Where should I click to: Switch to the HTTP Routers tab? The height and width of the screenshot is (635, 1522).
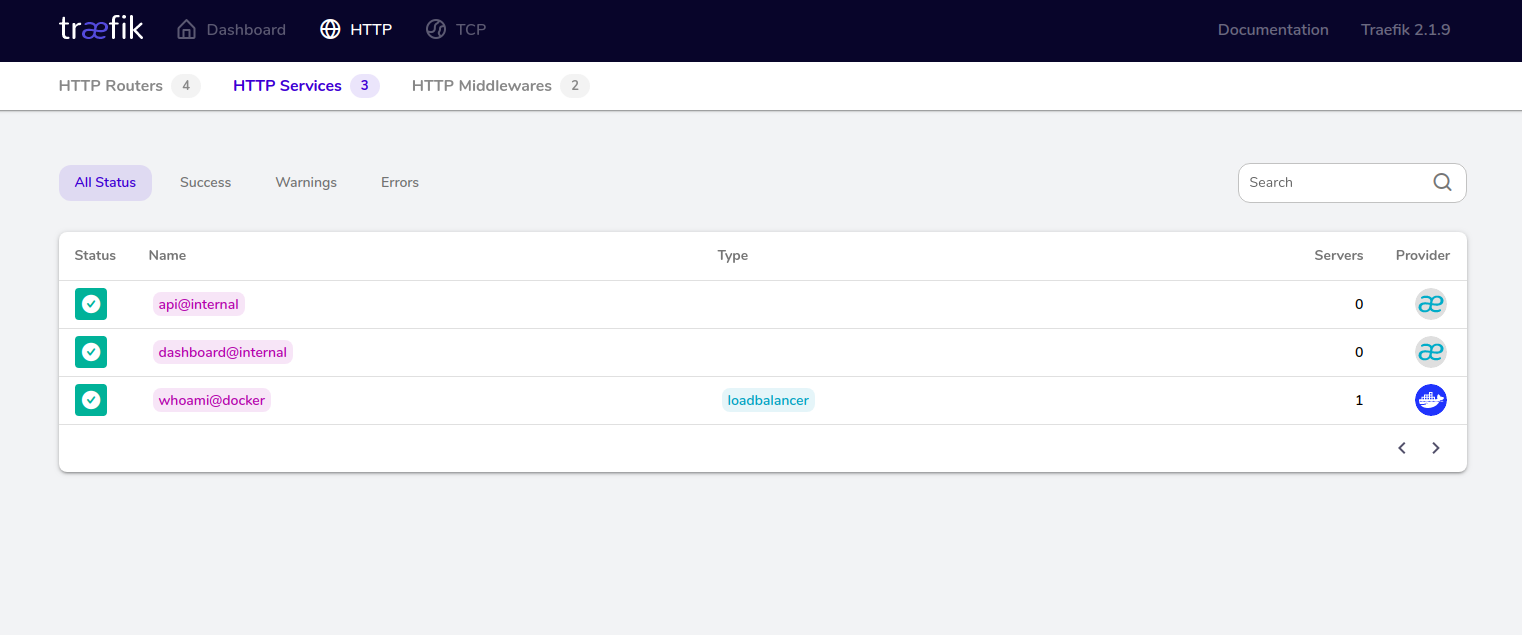pos(111,85)
